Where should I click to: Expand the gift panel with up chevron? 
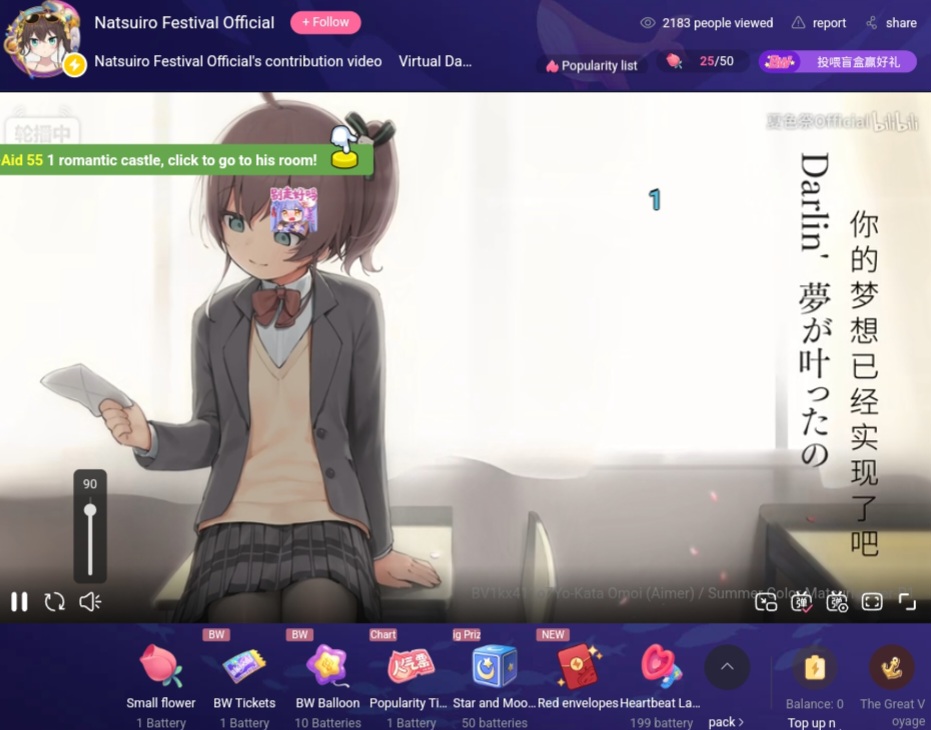pos(727,666)
